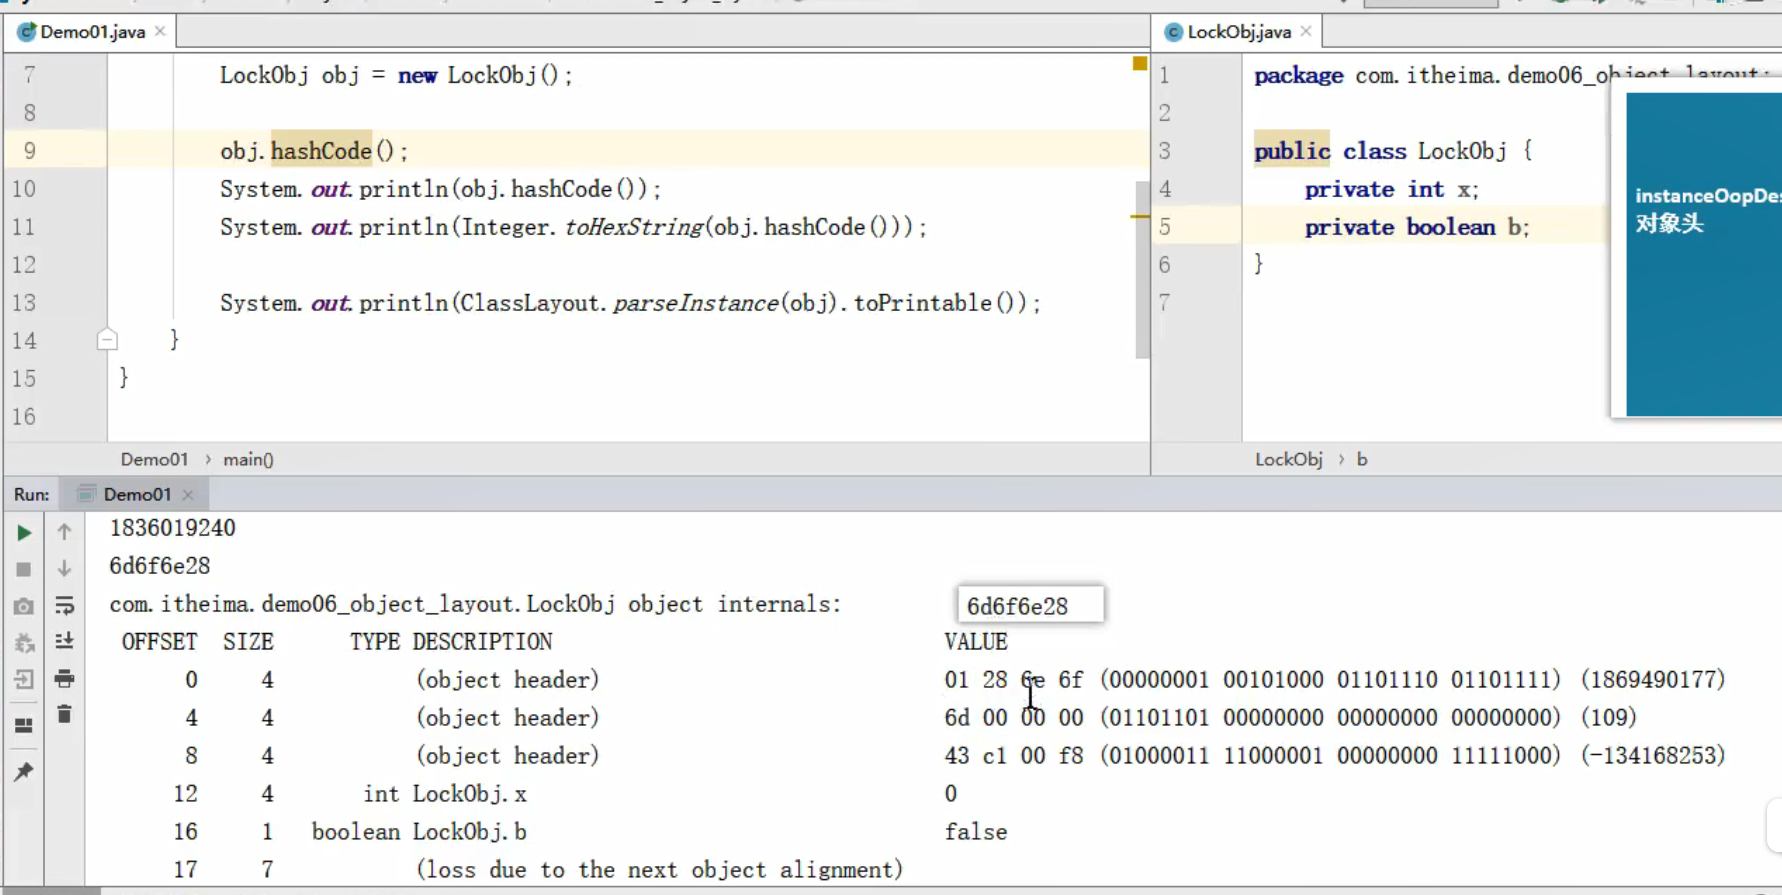
Task: Click the LockObj breadcrumb
Action: pos(1289,459)
